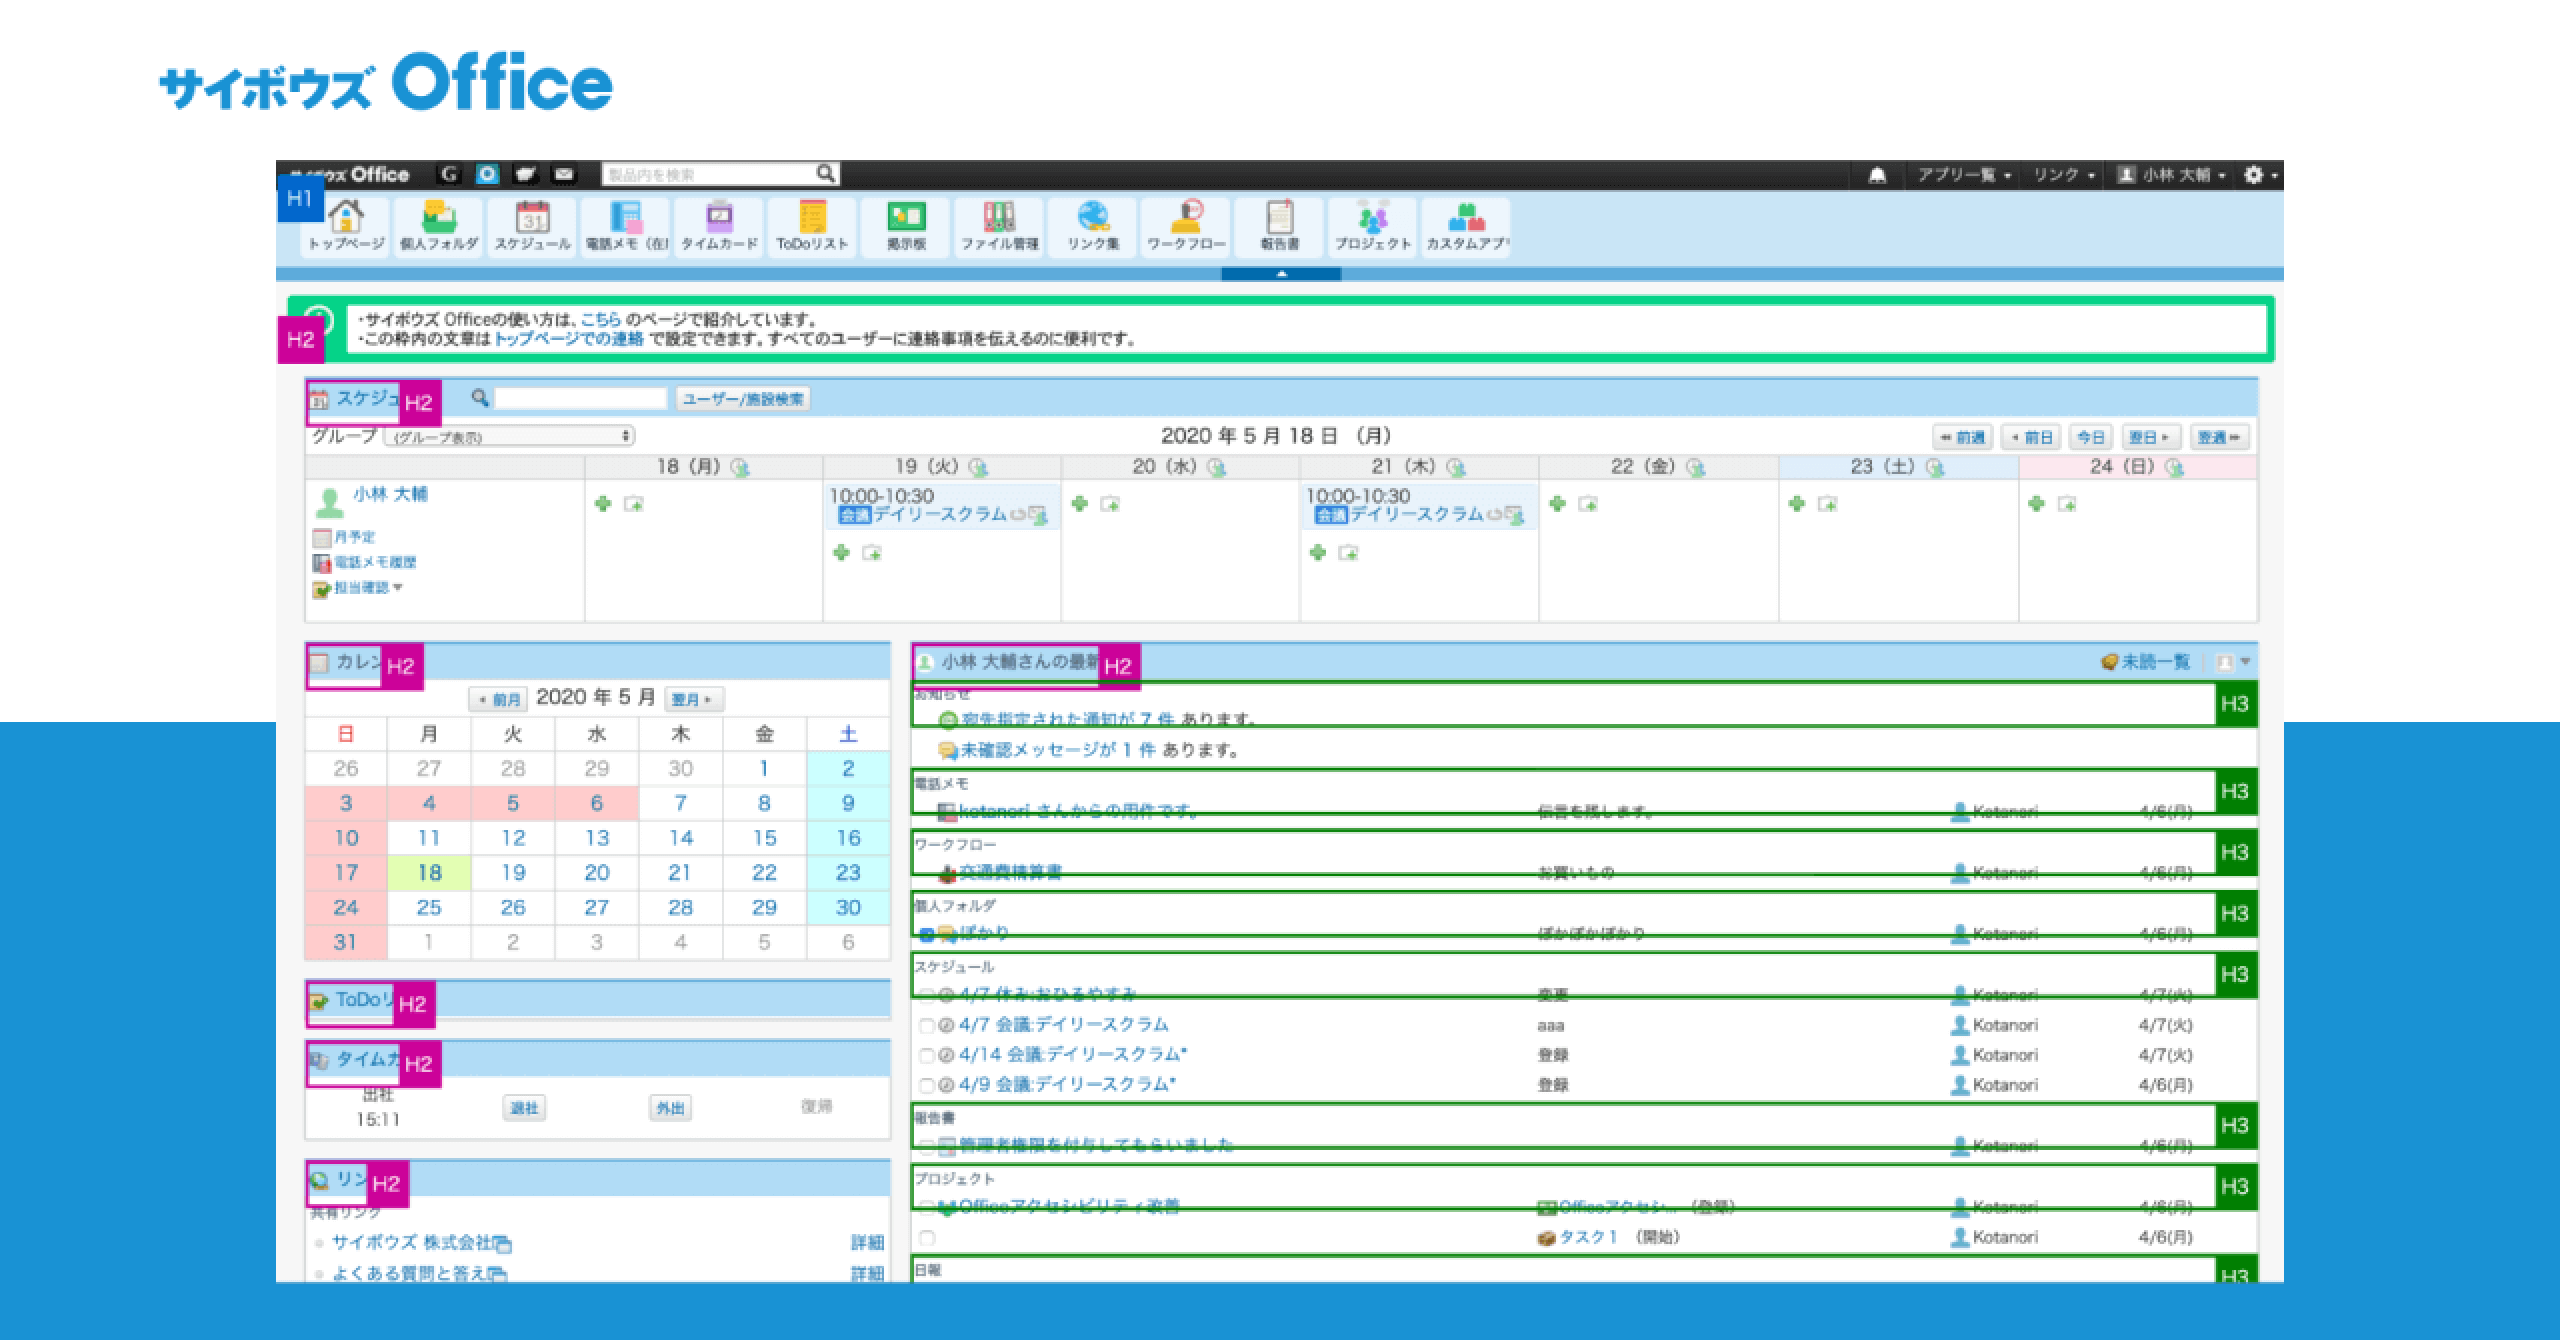2560x1340 pixels.
Task: Uncheck the ぽかり personal folder checkbox
Action: point(927,935)
